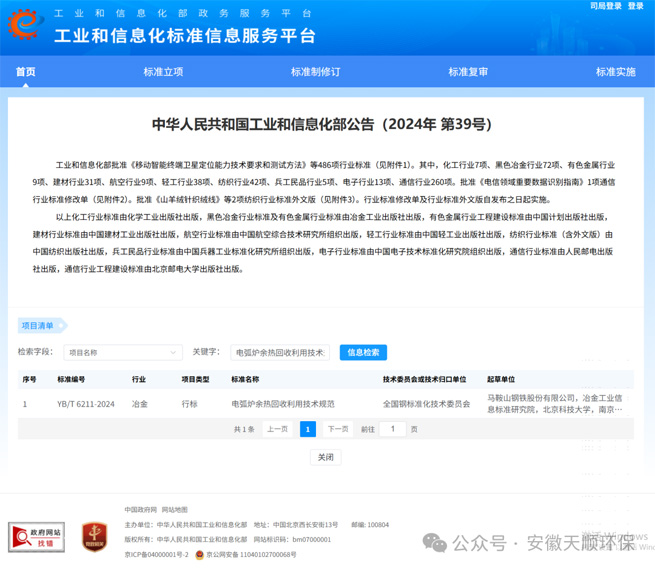Open the 网站地图 footer link
The height and width of the screenshot is (569, 655).
(x=175, y=510)
